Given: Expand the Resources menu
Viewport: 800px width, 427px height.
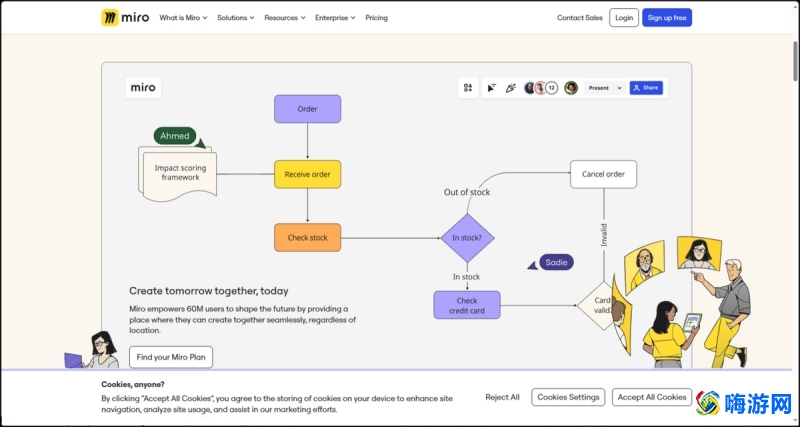Looking at the screenshot, I should [x=285, y=17].
